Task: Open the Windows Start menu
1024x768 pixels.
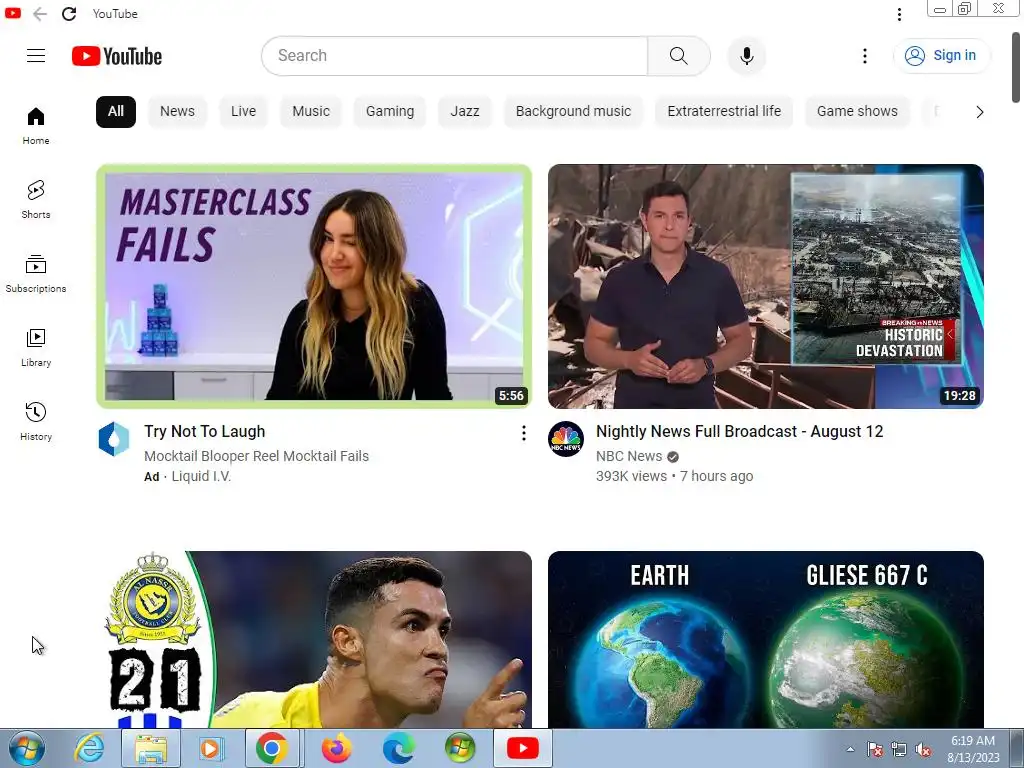Action: (x=26, y=748)
